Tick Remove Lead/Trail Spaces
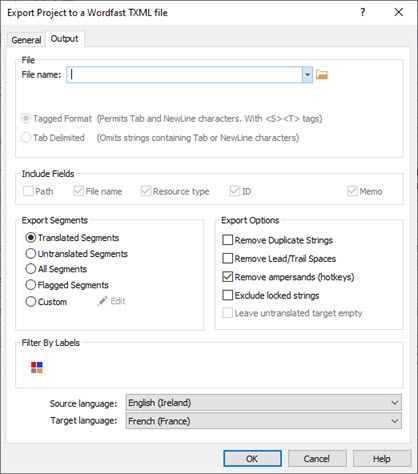 (227, 258)
